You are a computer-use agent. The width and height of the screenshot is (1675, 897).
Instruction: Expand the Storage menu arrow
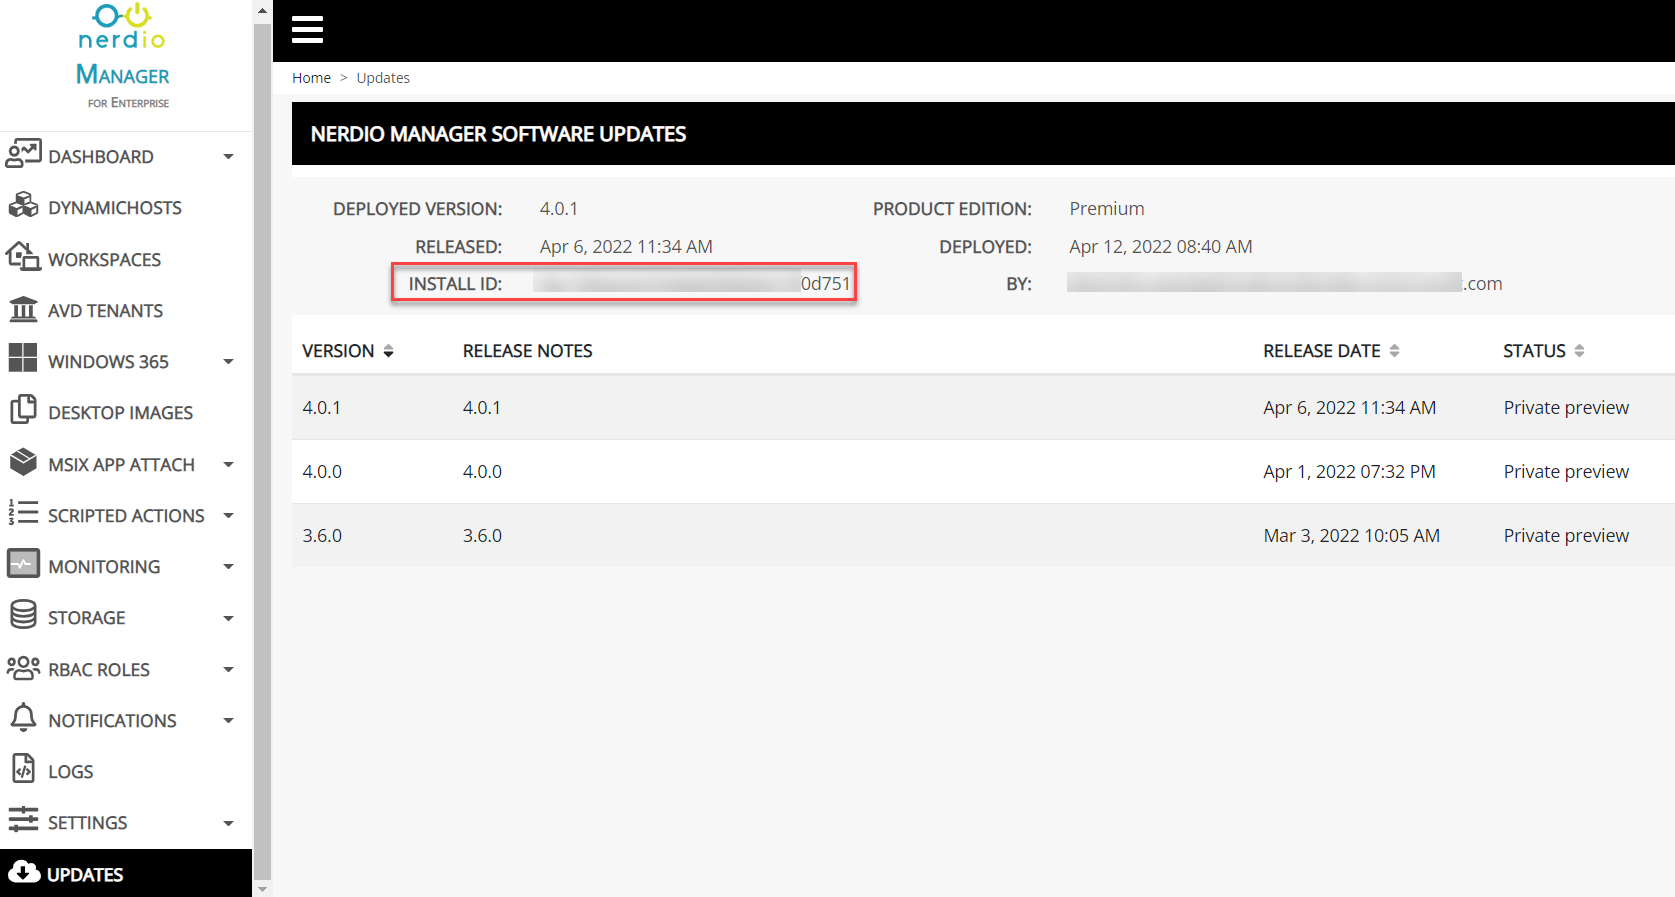pos(228,618)
